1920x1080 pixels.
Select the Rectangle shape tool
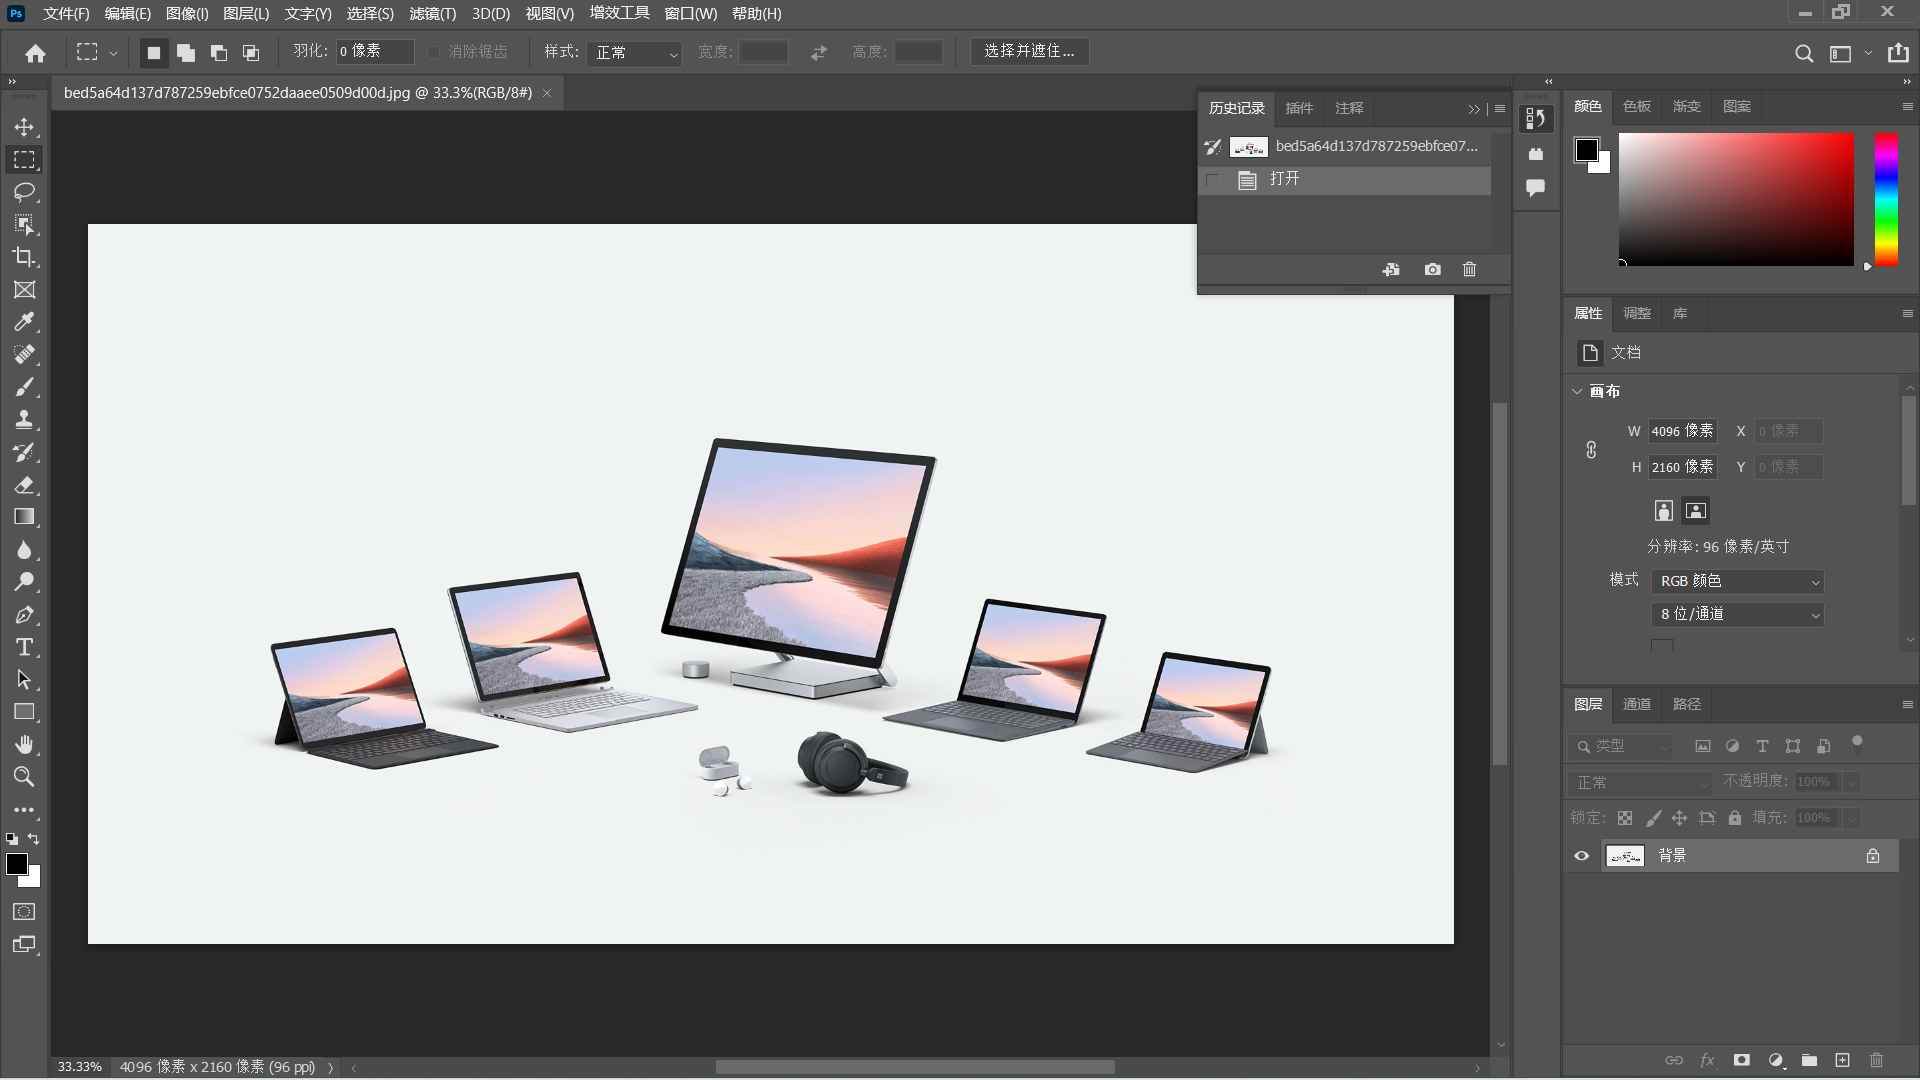[x=24, y=712]
